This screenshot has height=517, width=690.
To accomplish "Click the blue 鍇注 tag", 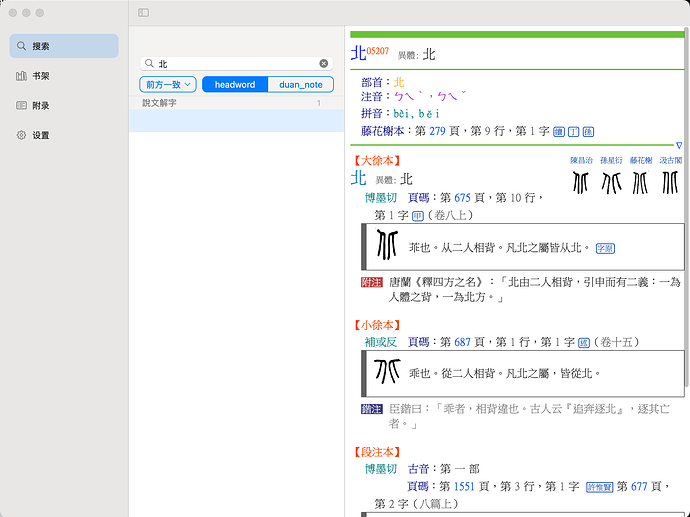I will click(371, 409).
